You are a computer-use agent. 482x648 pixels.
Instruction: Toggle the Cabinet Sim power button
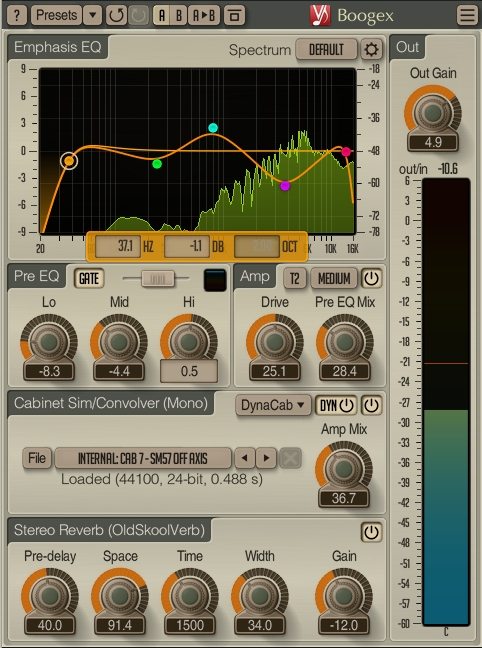pyautogui.click(x=371, y=405)
